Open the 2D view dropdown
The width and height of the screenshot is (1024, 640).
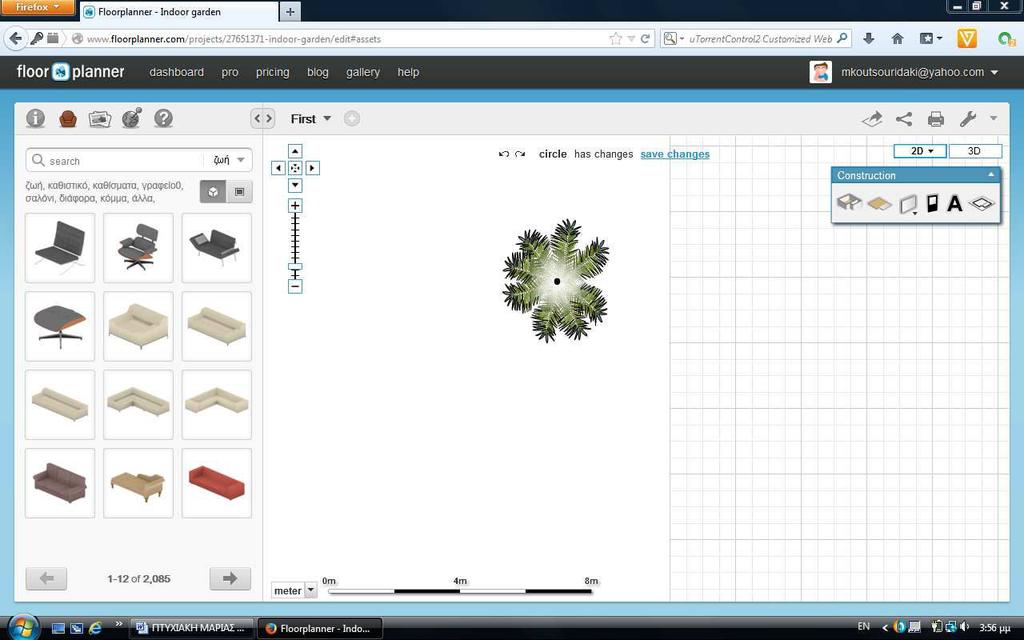(x=921, y=151)
